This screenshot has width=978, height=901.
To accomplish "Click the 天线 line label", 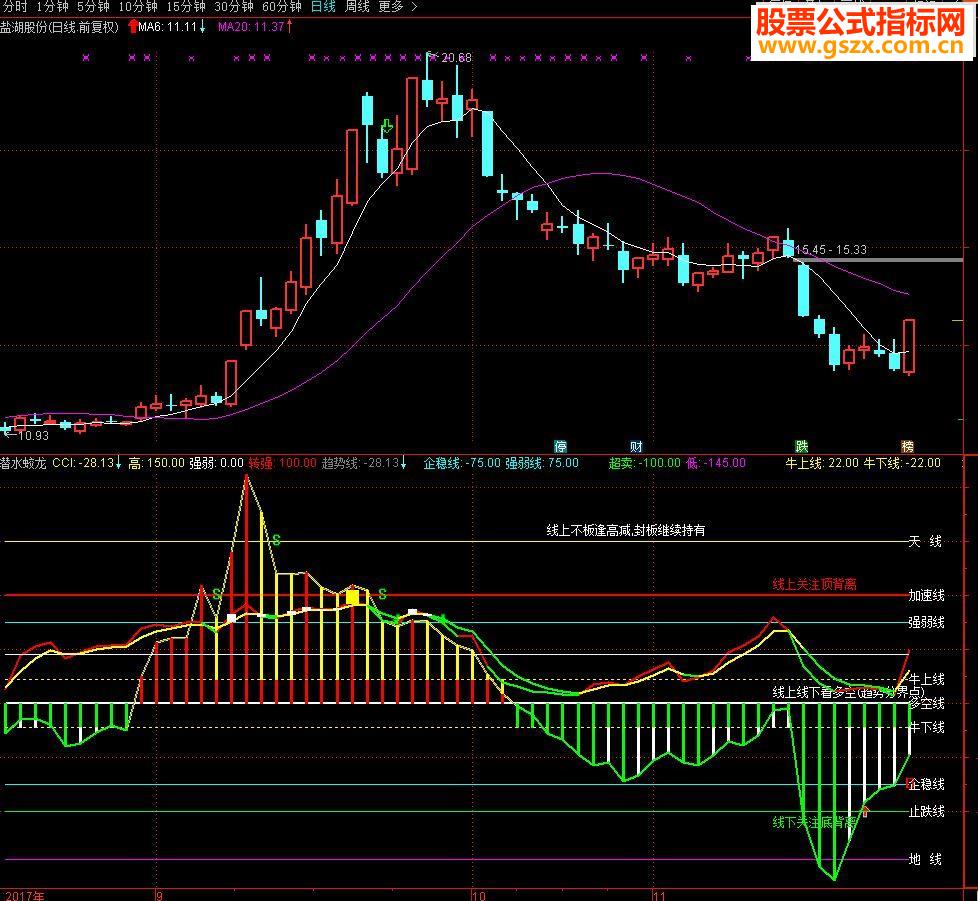I will (x=925, y=541).
